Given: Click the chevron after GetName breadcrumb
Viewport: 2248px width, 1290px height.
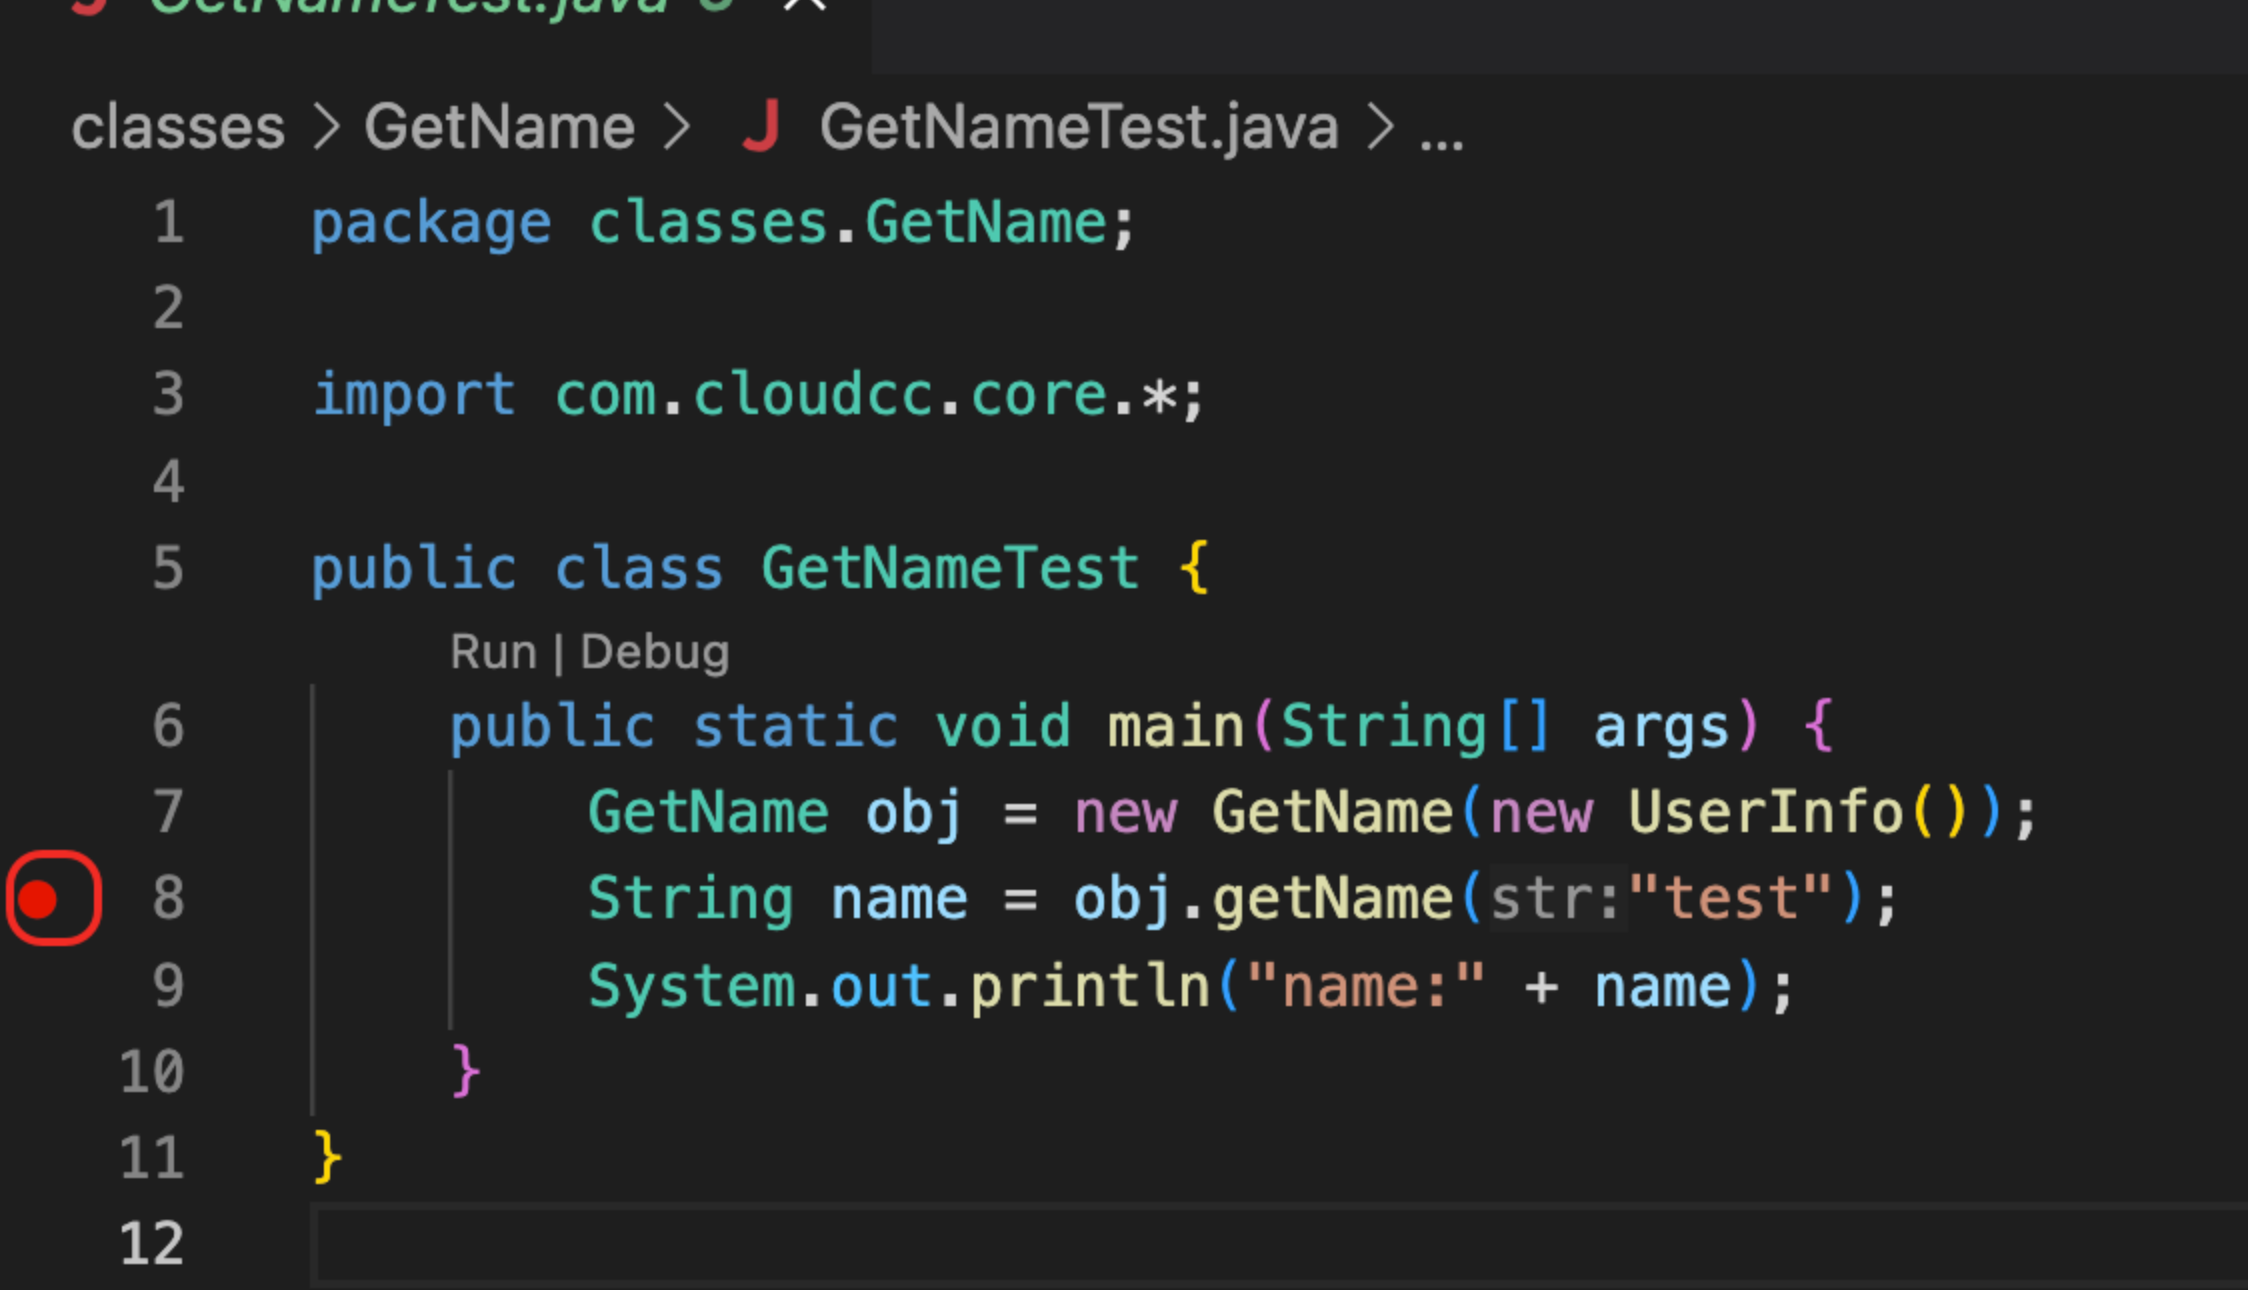Looking at the screenshot, I should 677,128.
